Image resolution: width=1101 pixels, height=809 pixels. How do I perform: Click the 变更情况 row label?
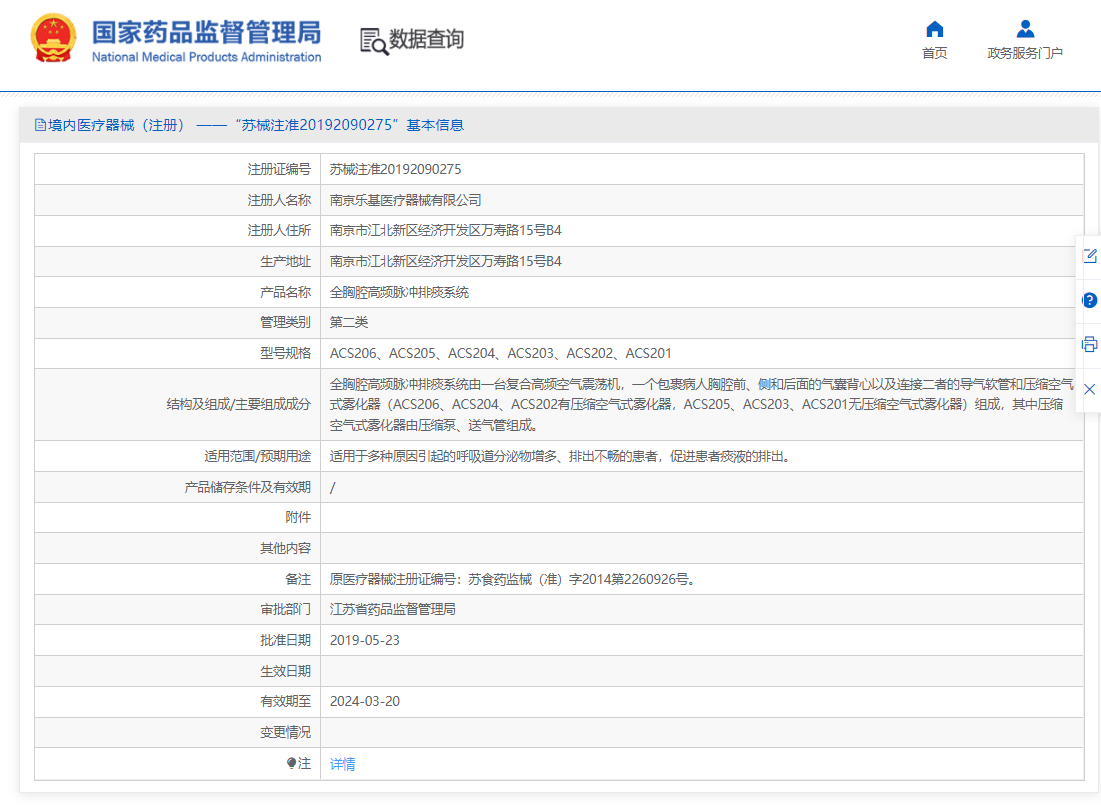pos(285,732)
